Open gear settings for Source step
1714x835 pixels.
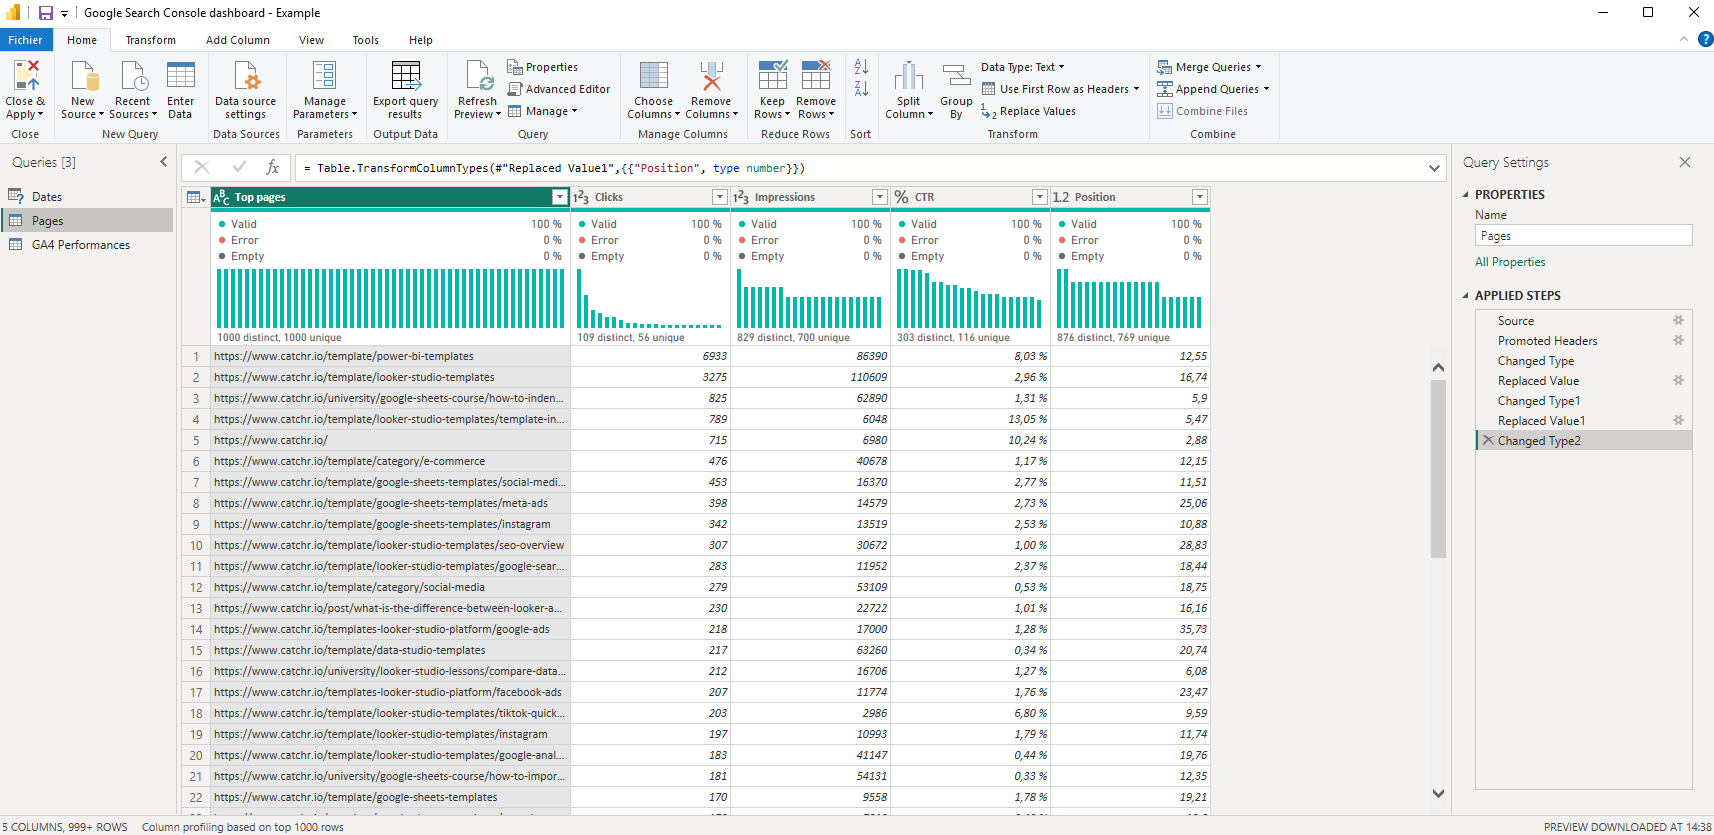pos(1679,321)
